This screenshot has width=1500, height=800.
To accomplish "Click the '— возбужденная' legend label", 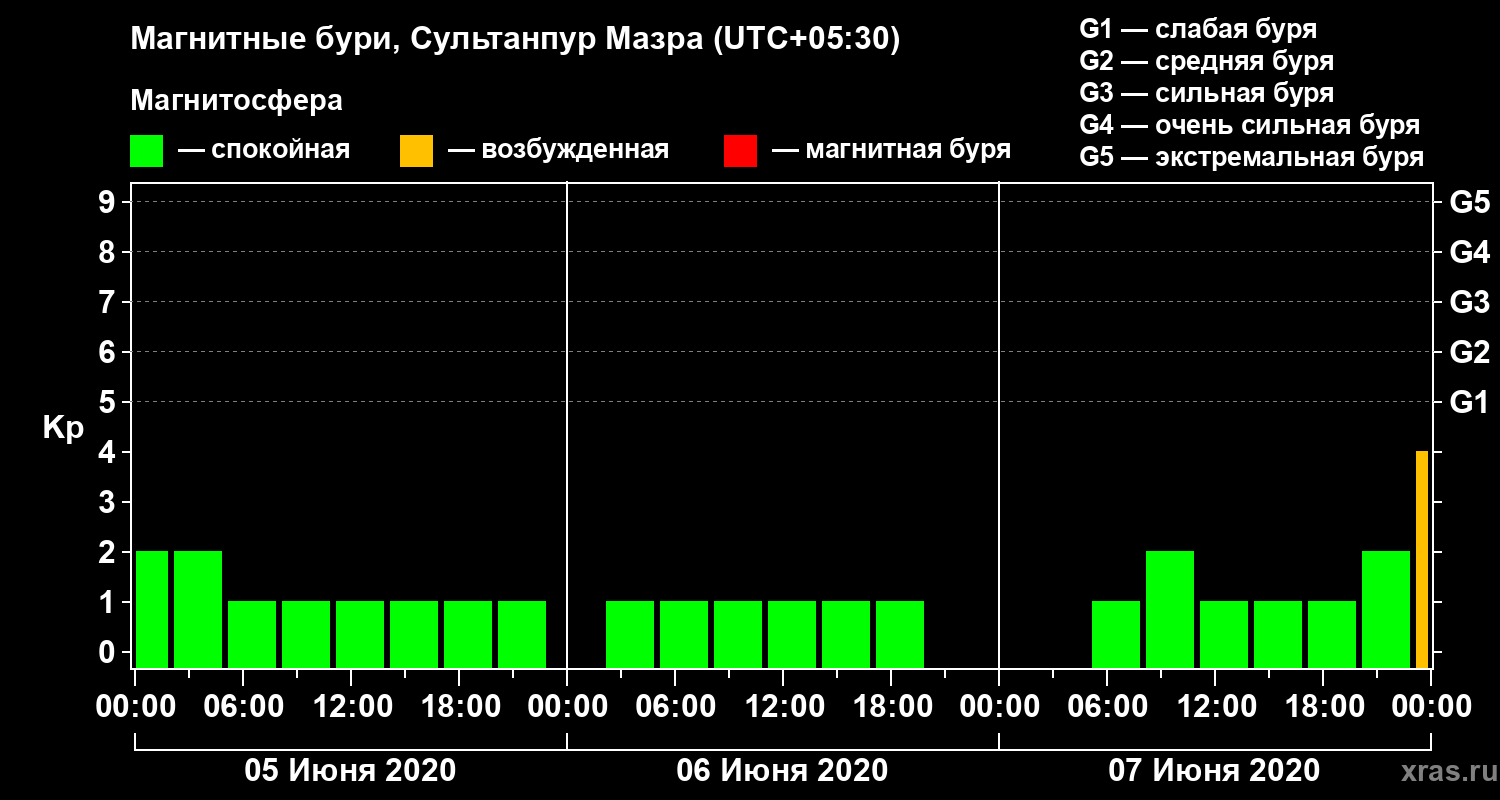I will (559, 151).
